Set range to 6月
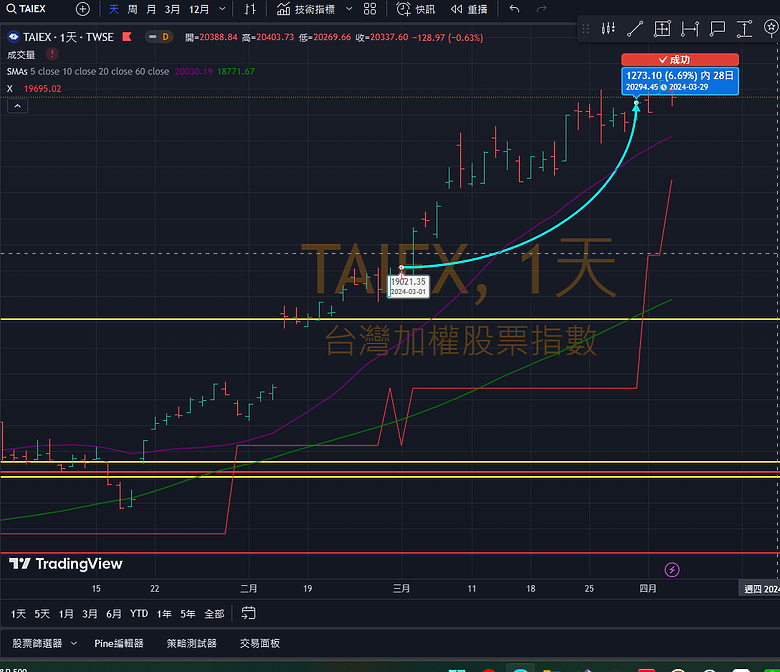Viewport: 780px width, 672px height. tap(114, 614)
